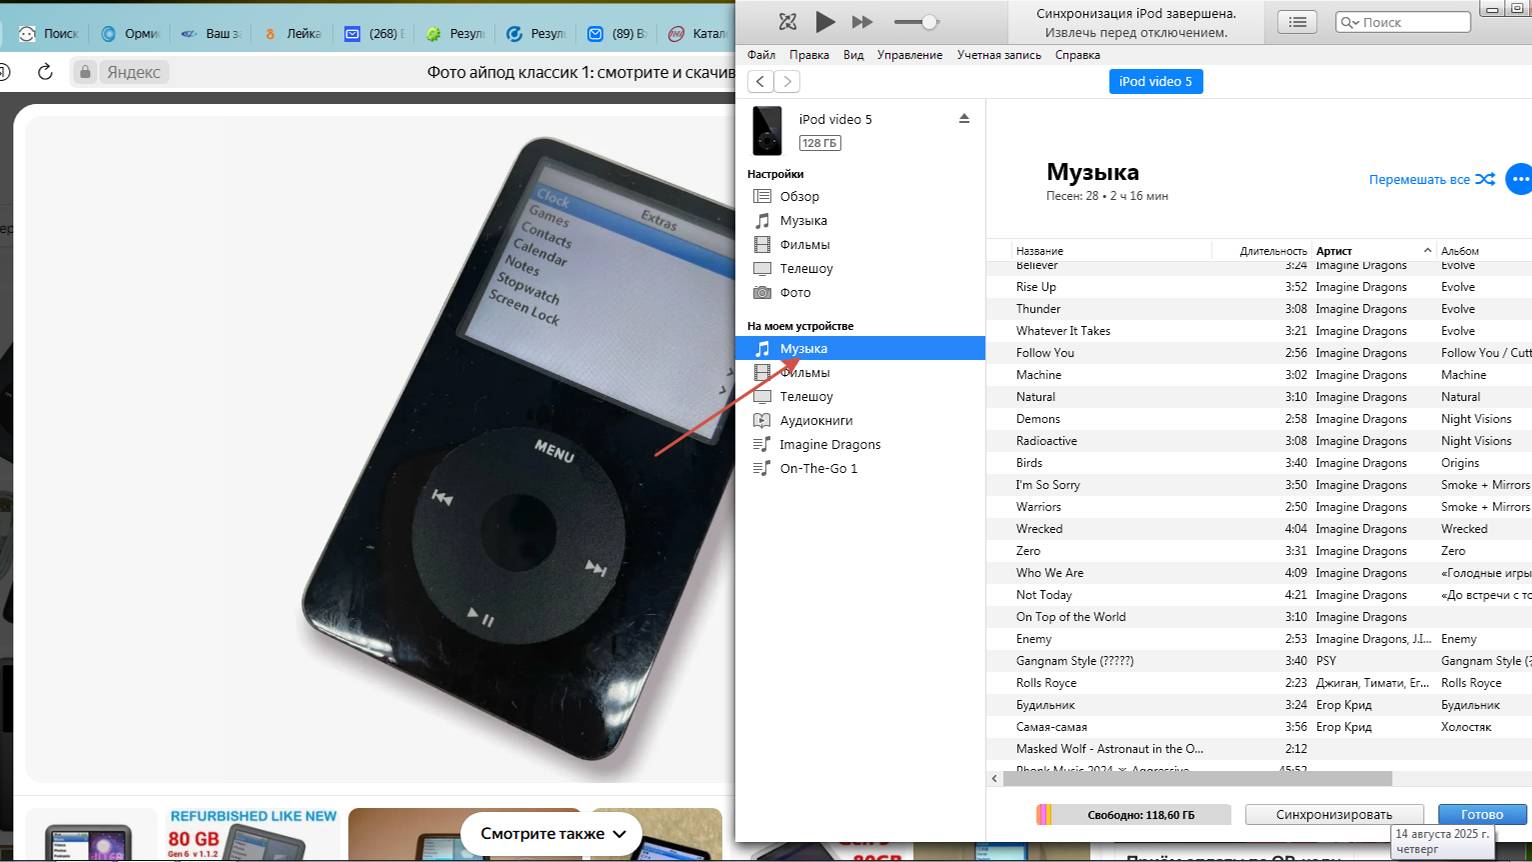Start playback with the iTunes play button
This screenshot has height=862, width=1532.
825,21
